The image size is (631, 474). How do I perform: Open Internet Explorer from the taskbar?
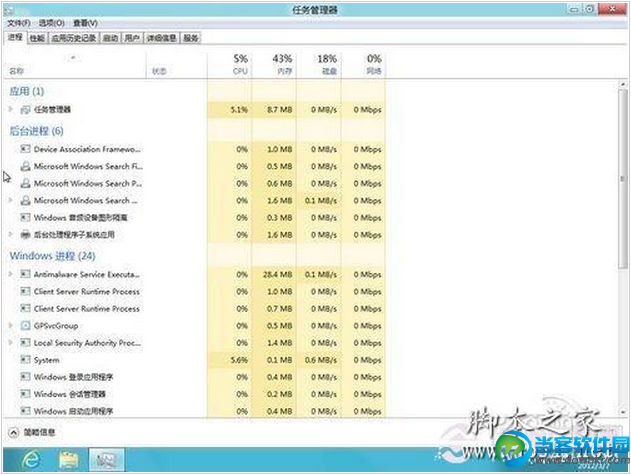click(x=31, y=460)
